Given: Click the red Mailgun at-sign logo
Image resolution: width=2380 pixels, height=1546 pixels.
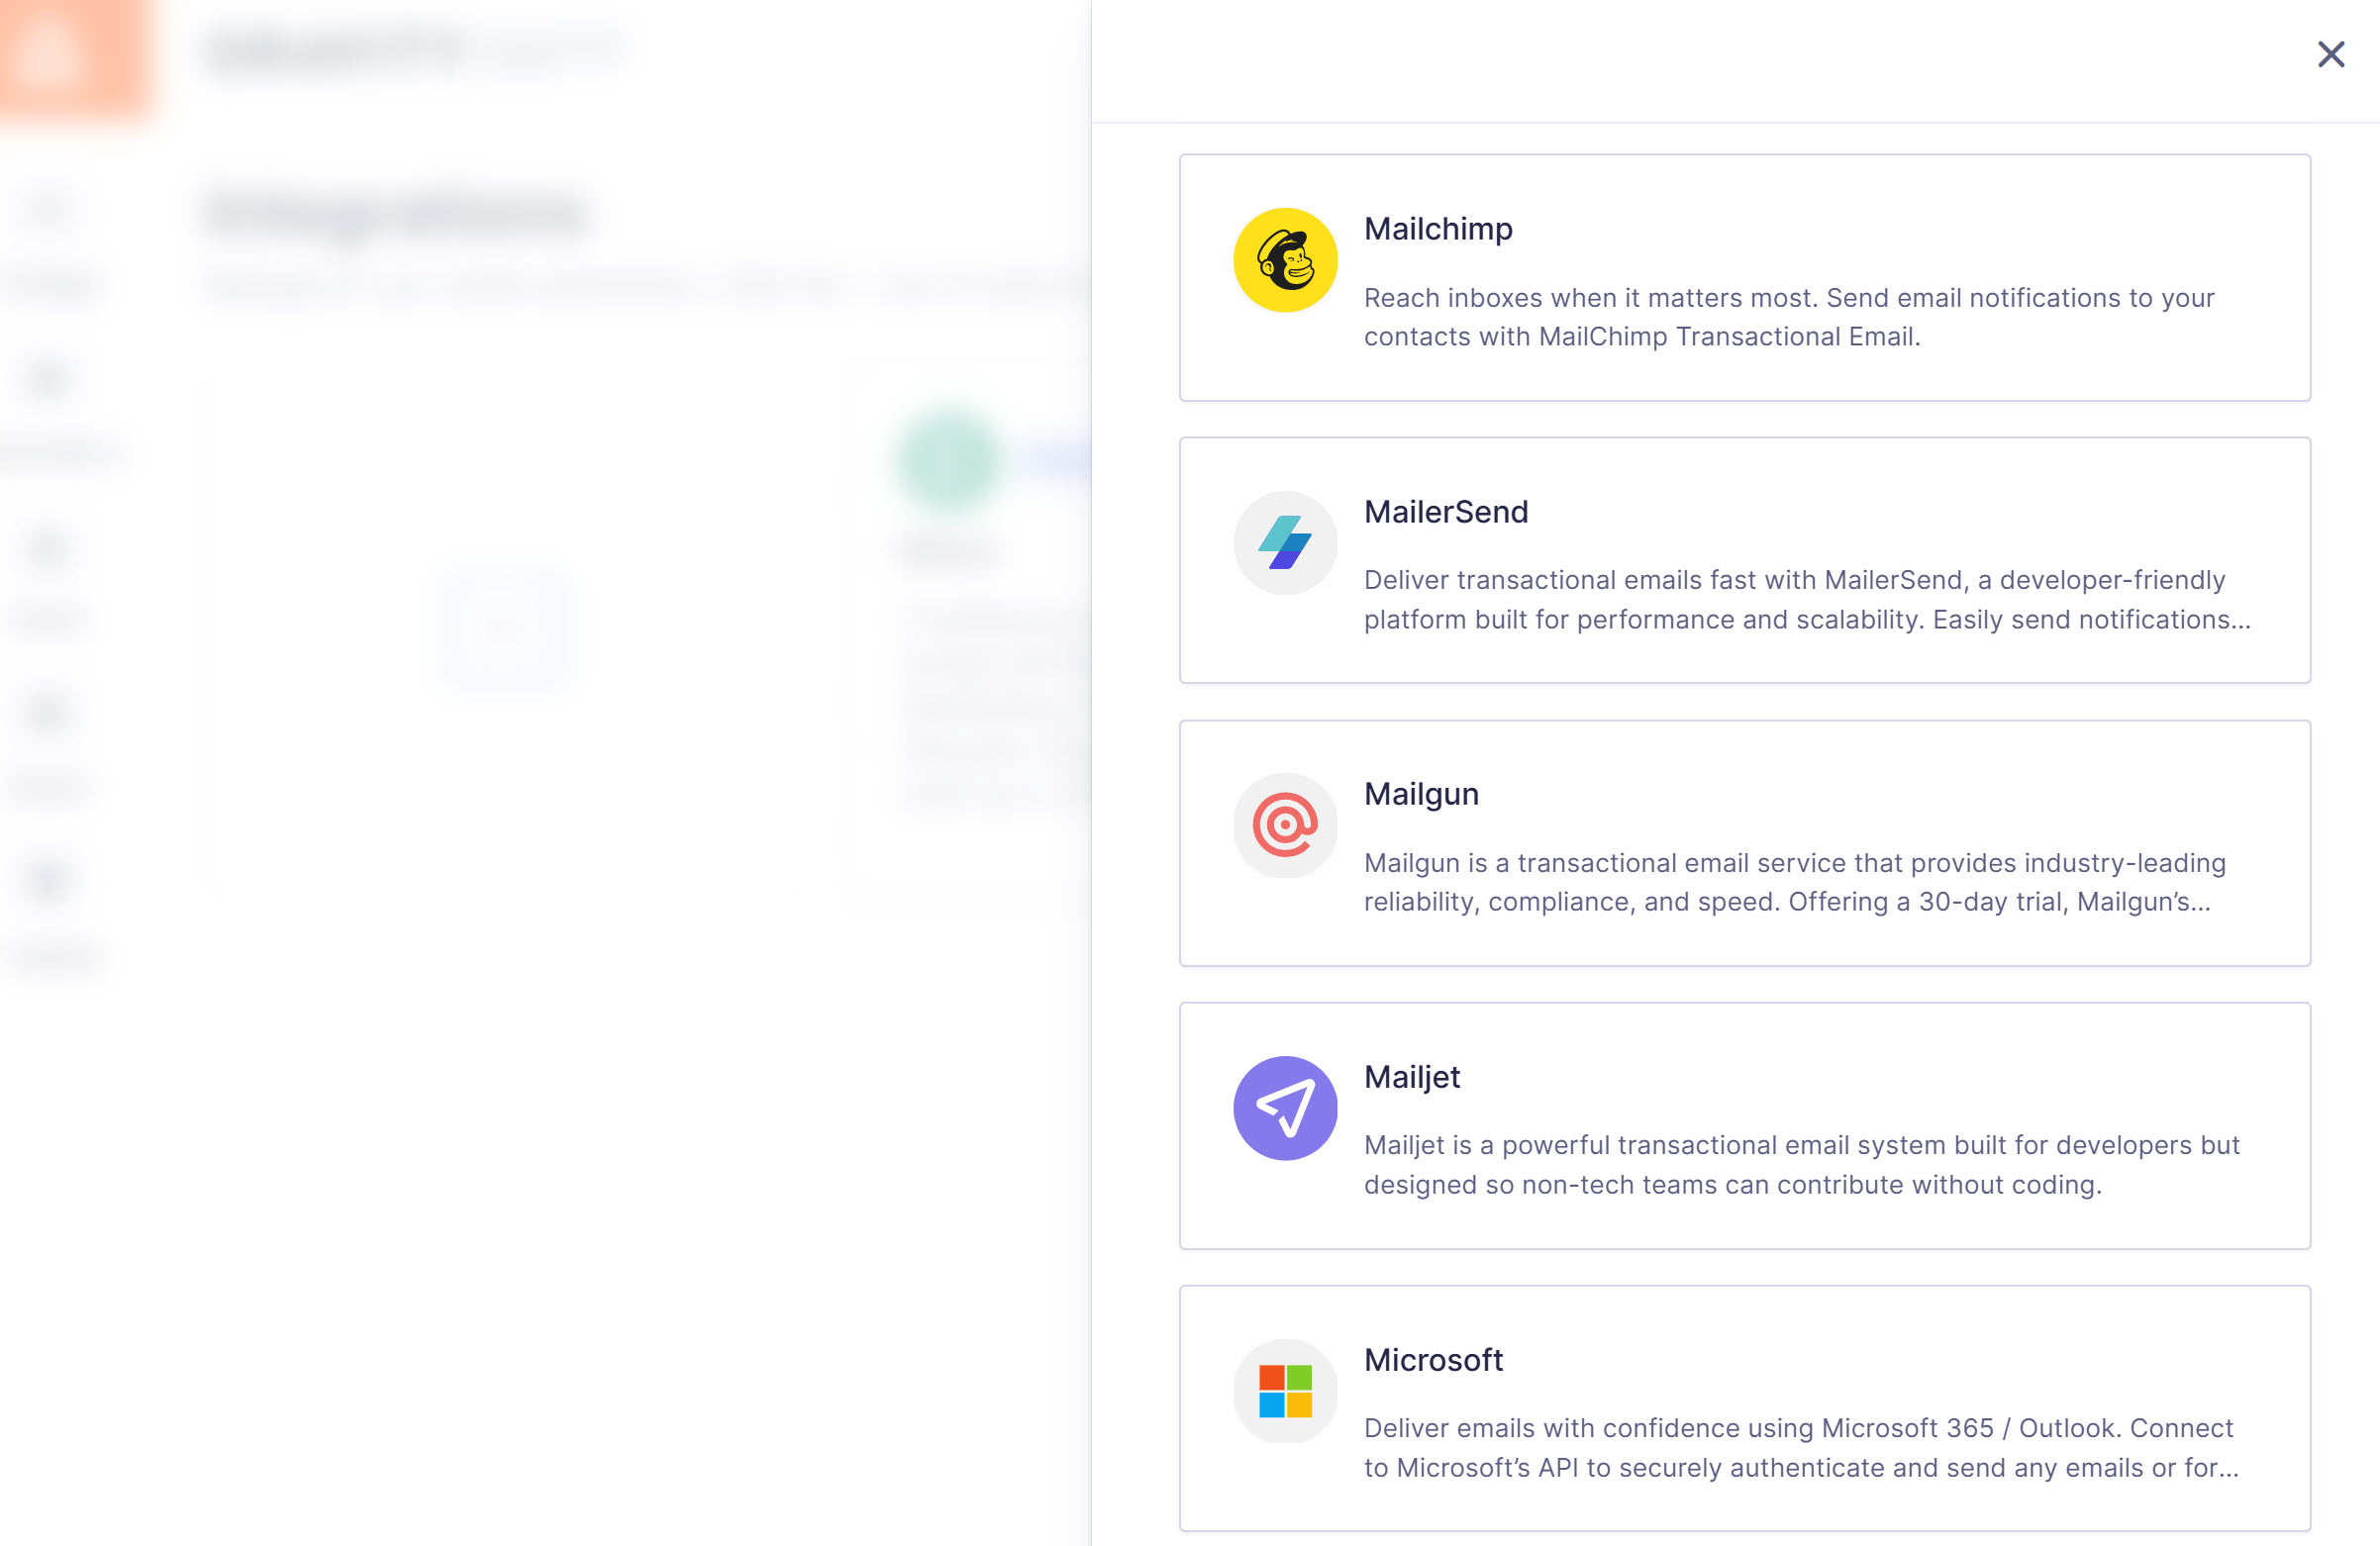Looking at the screenshot, I should [x=1285, y=825].
